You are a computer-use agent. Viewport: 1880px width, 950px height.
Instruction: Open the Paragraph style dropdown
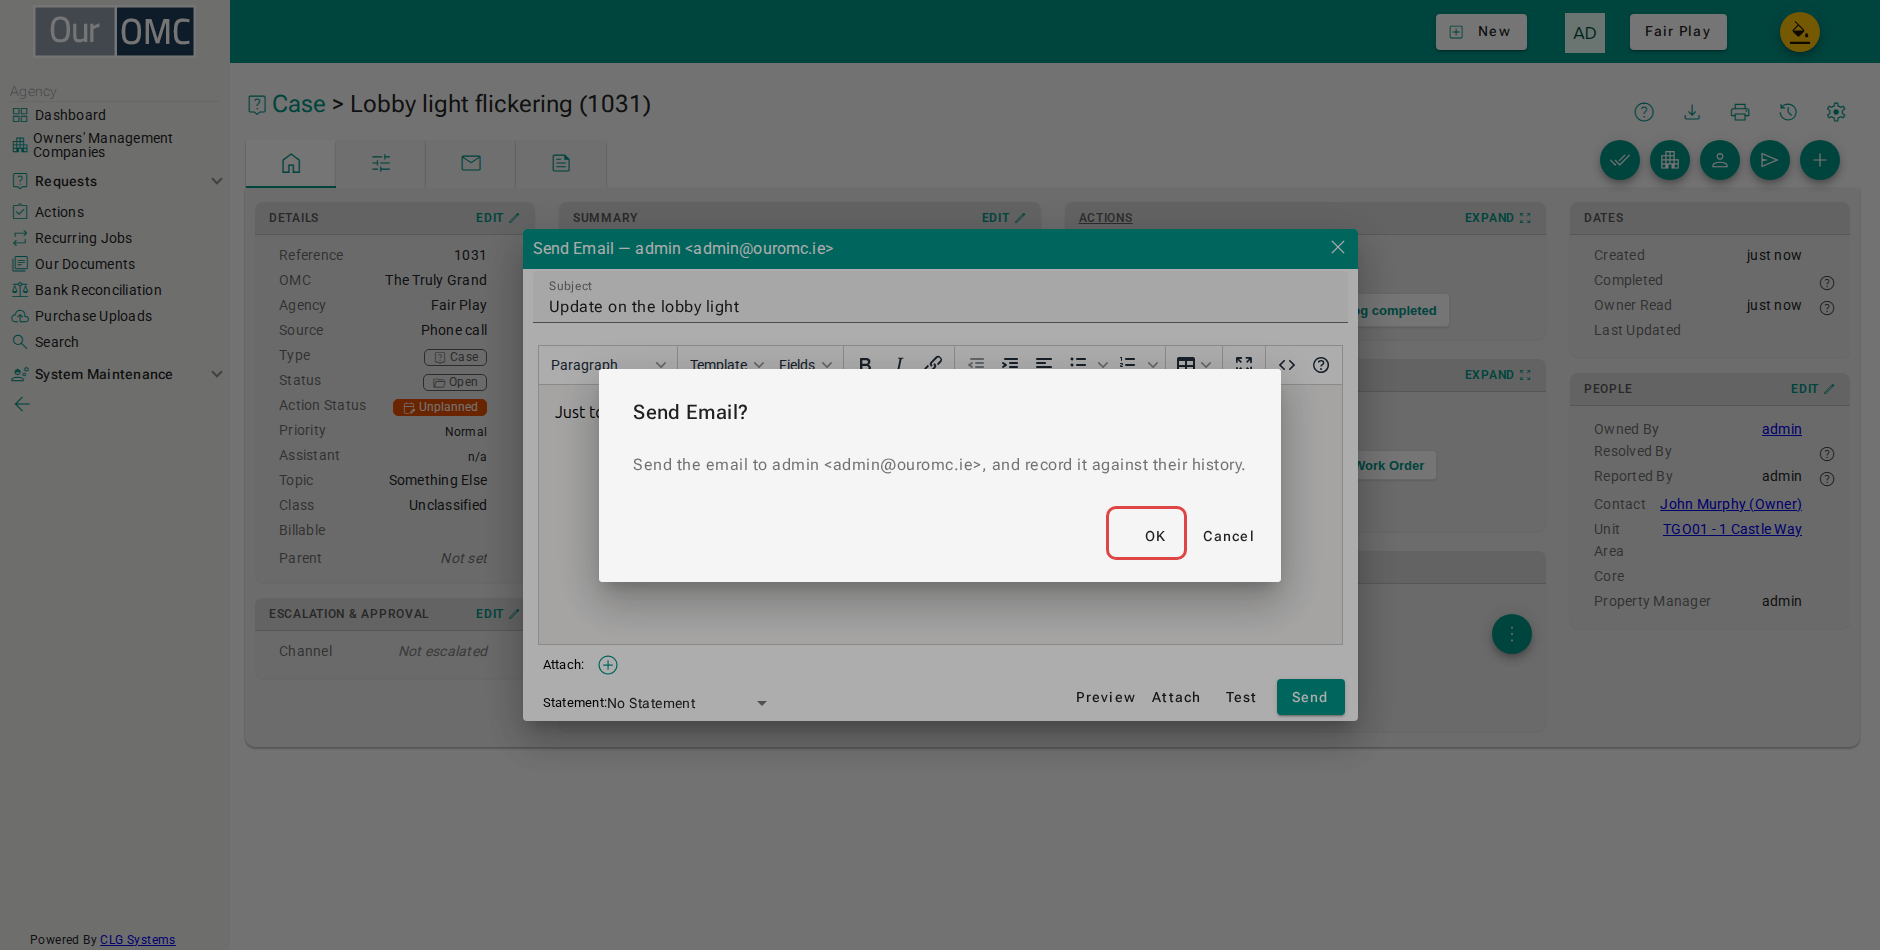[608, 365]
